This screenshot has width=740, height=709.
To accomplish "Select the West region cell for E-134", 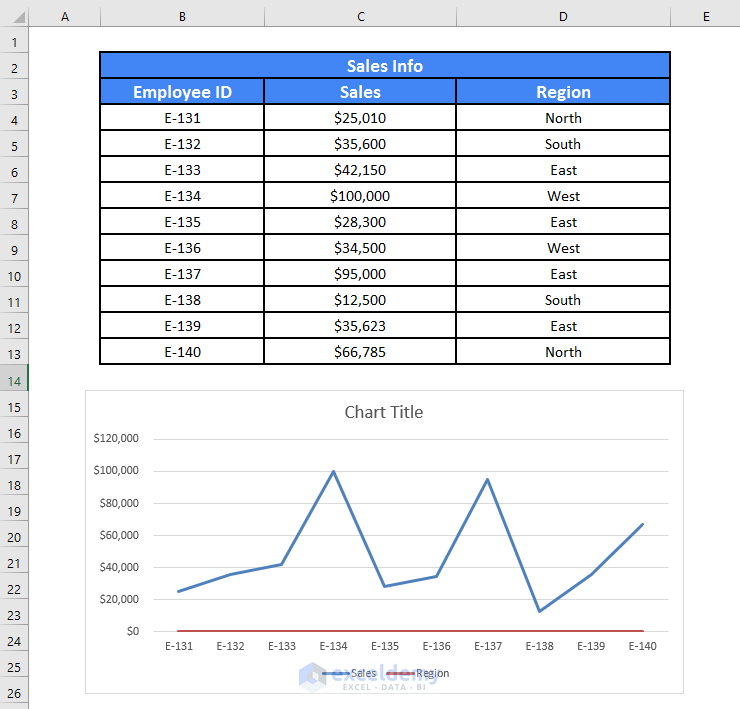I will pyautogui.click(x=563, y=195).
